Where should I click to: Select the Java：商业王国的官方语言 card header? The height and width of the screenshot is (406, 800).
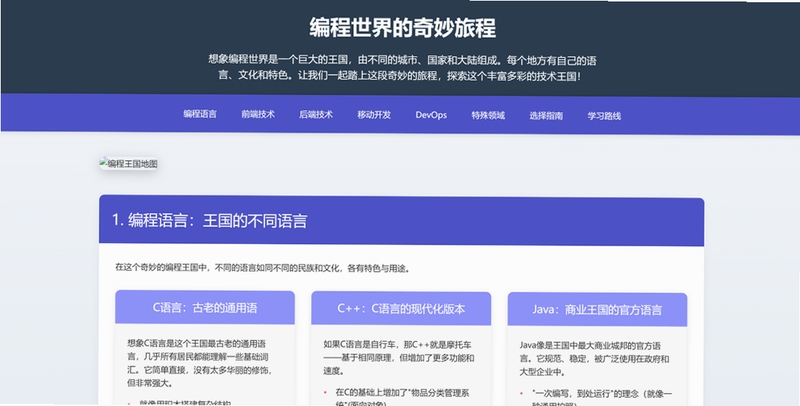point(597,309)
